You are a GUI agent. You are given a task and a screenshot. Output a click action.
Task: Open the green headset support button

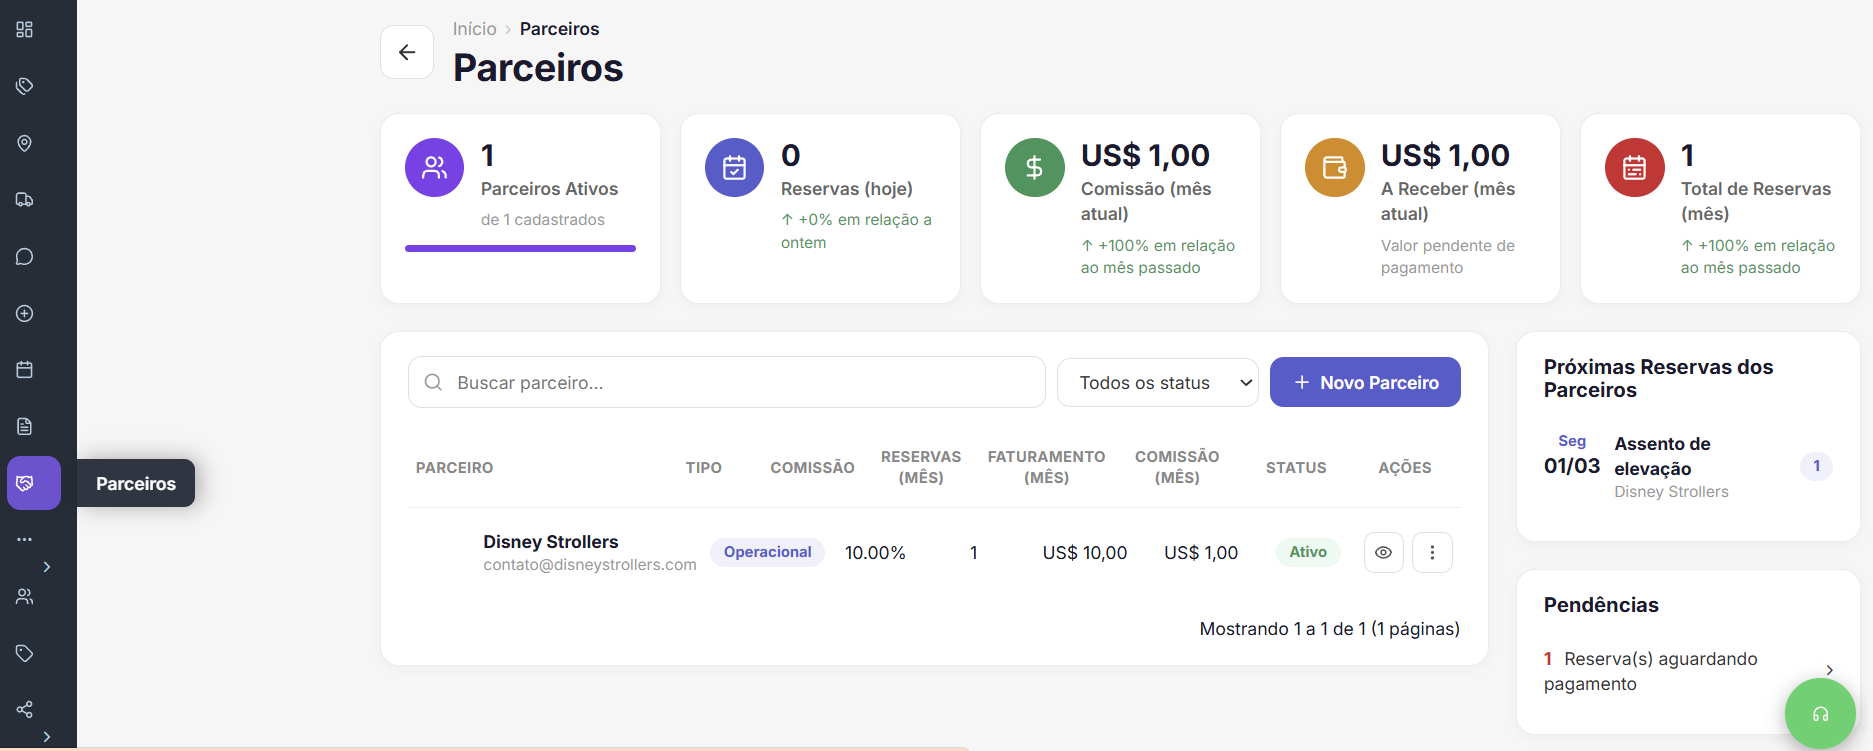[x=1820, y=714]
